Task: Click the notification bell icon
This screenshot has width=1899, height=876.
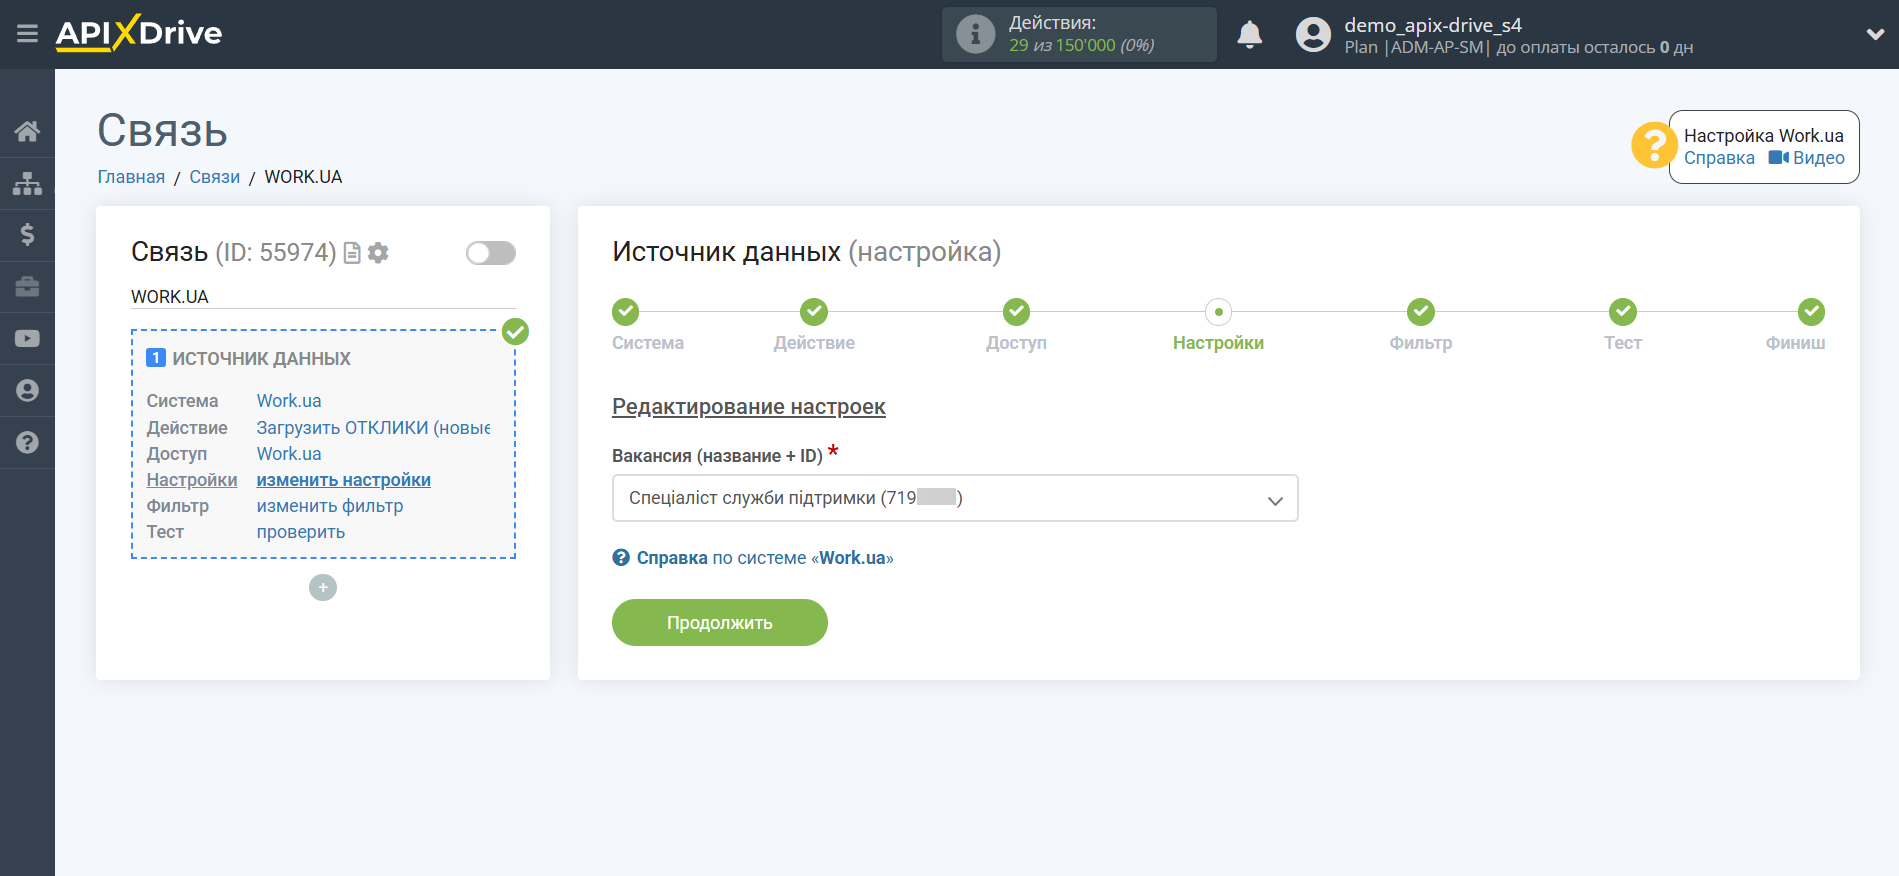Action: (1249, 35)
